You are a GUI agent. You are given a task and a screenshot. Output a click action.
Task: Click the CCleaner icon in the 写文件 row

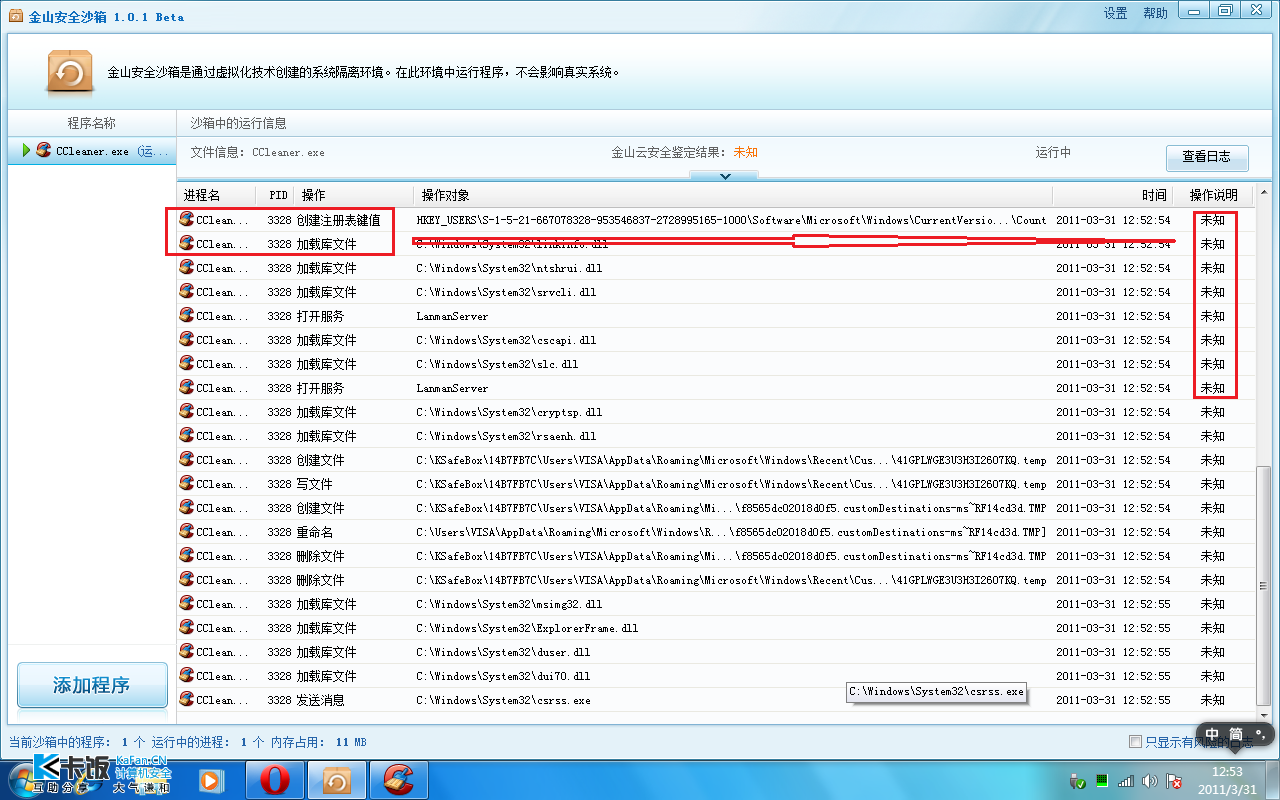[x=186, y=483]
